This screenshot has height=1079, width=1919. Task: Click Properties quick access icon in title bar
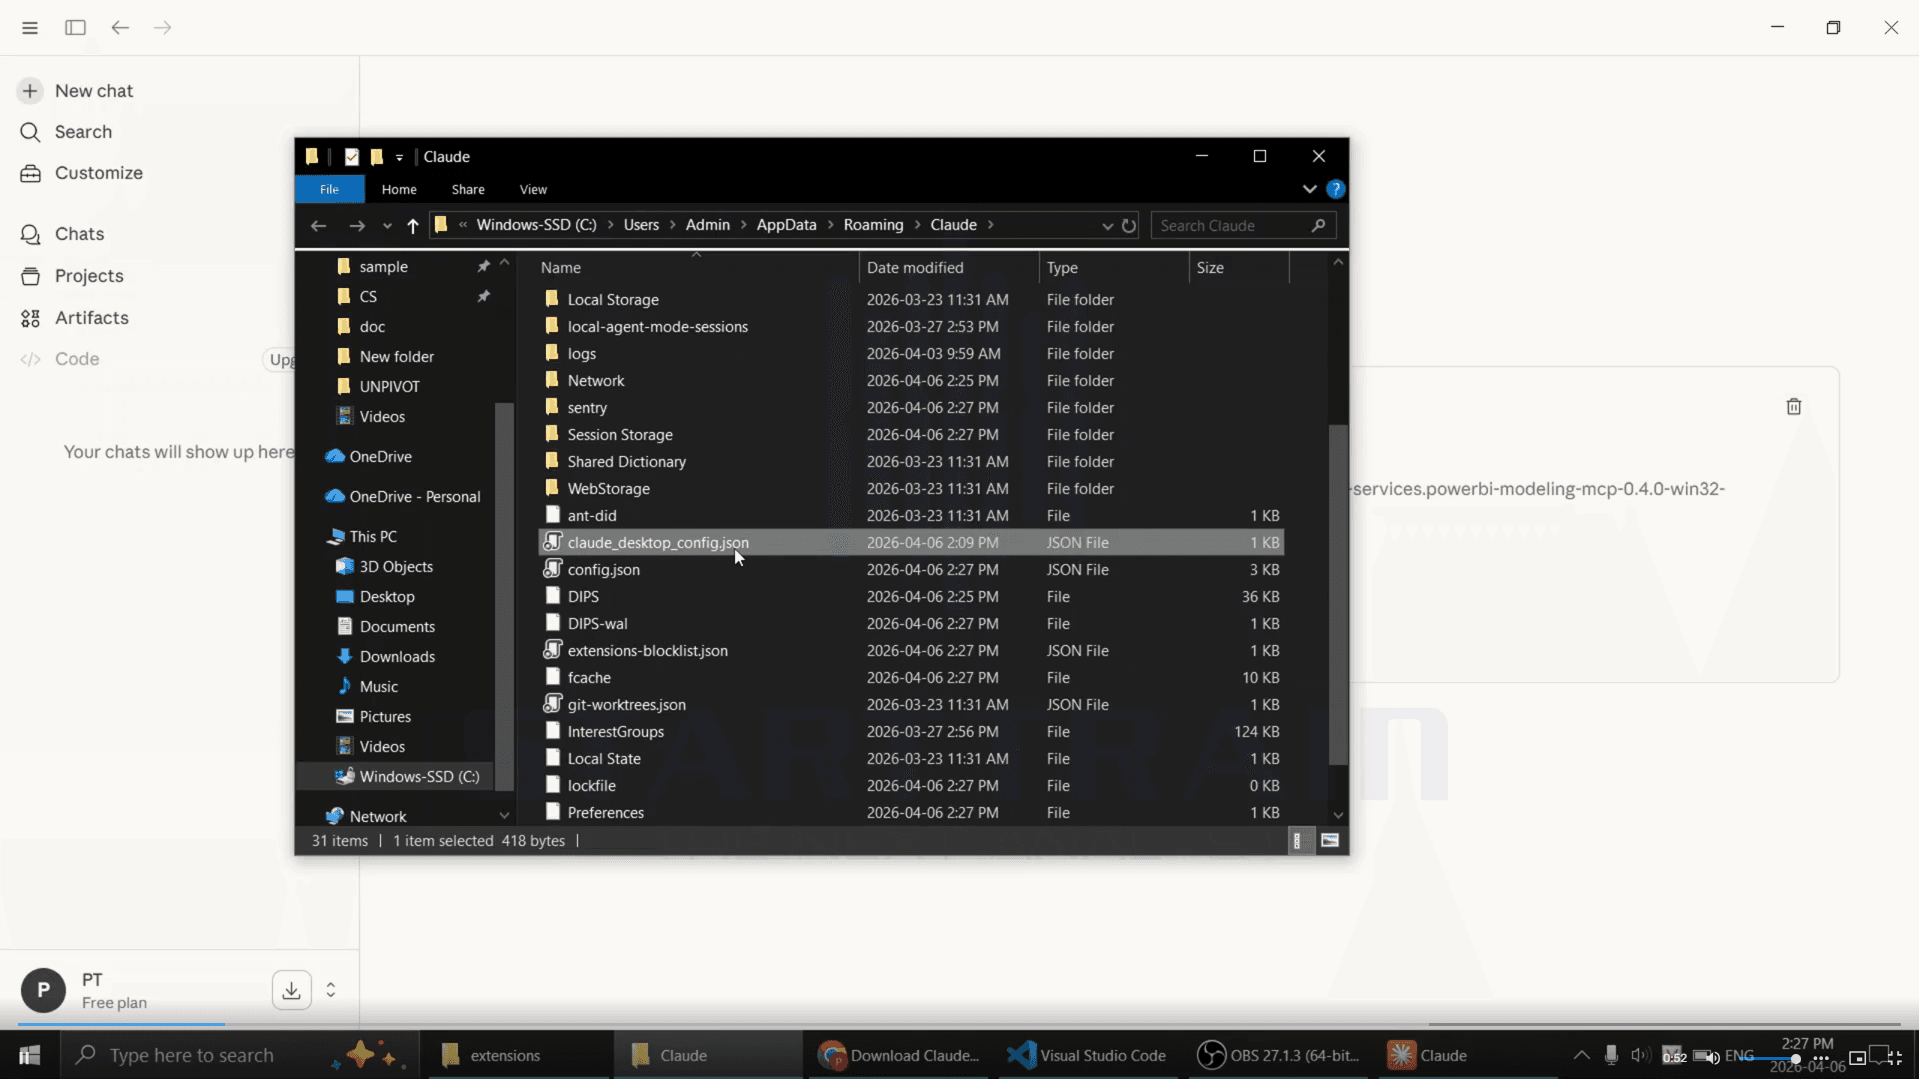point(351,156)
